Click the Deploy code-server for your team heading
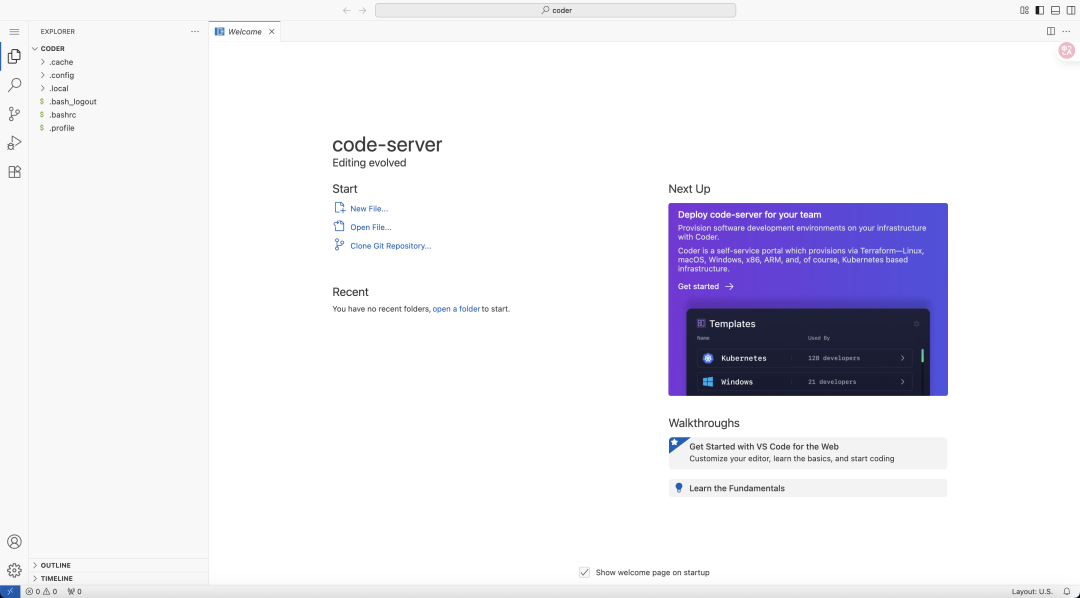Image resolution: width=1080 pixels, height=598 pixels. pos(749,214)
